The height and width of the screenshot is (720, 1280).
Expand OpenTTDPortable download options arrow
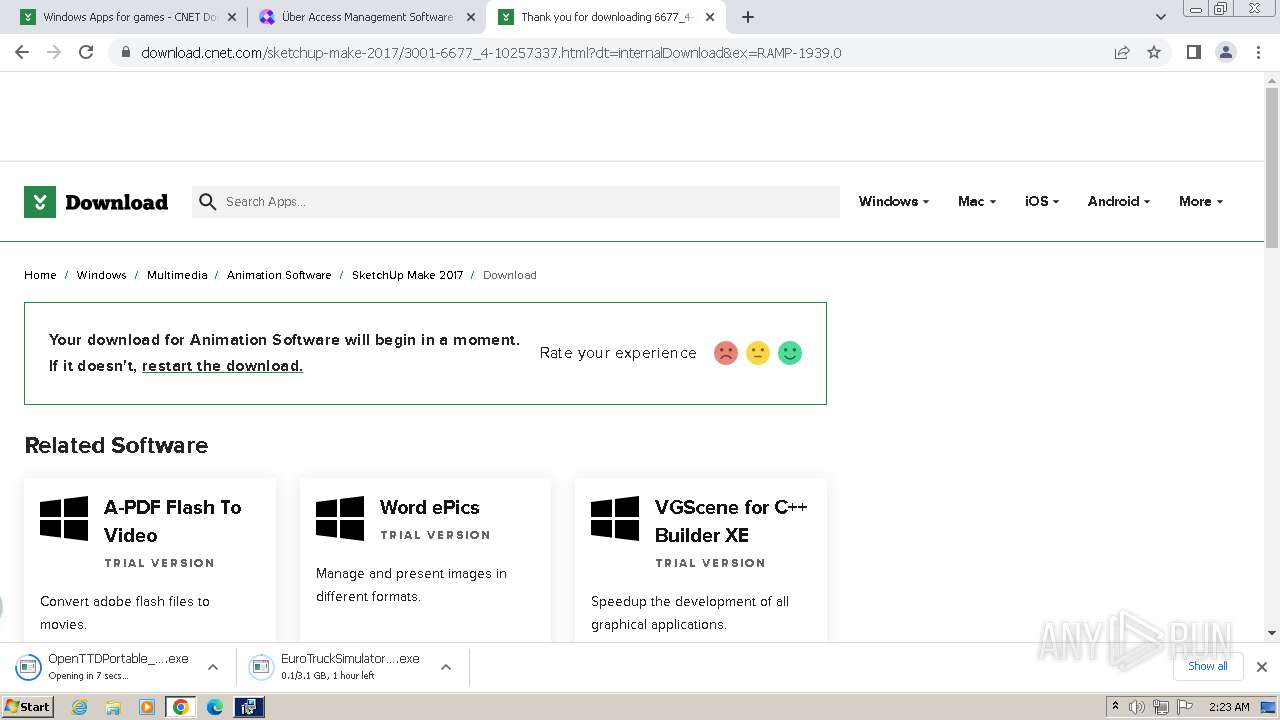213,667
